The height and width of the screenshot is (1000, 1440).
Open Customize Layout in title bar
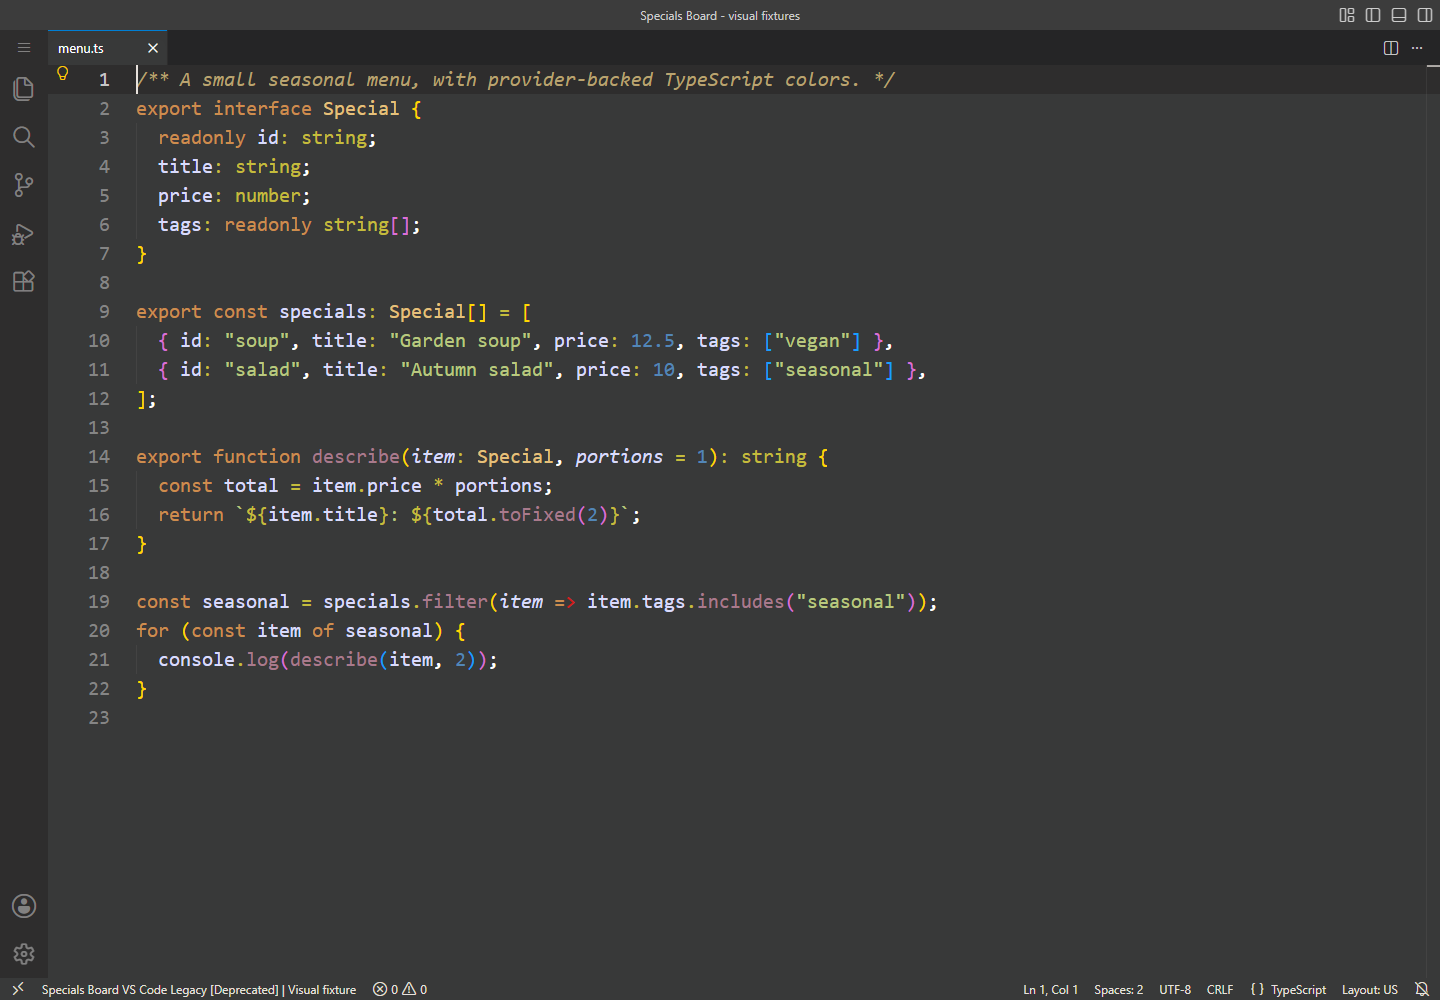point(1347,15)
